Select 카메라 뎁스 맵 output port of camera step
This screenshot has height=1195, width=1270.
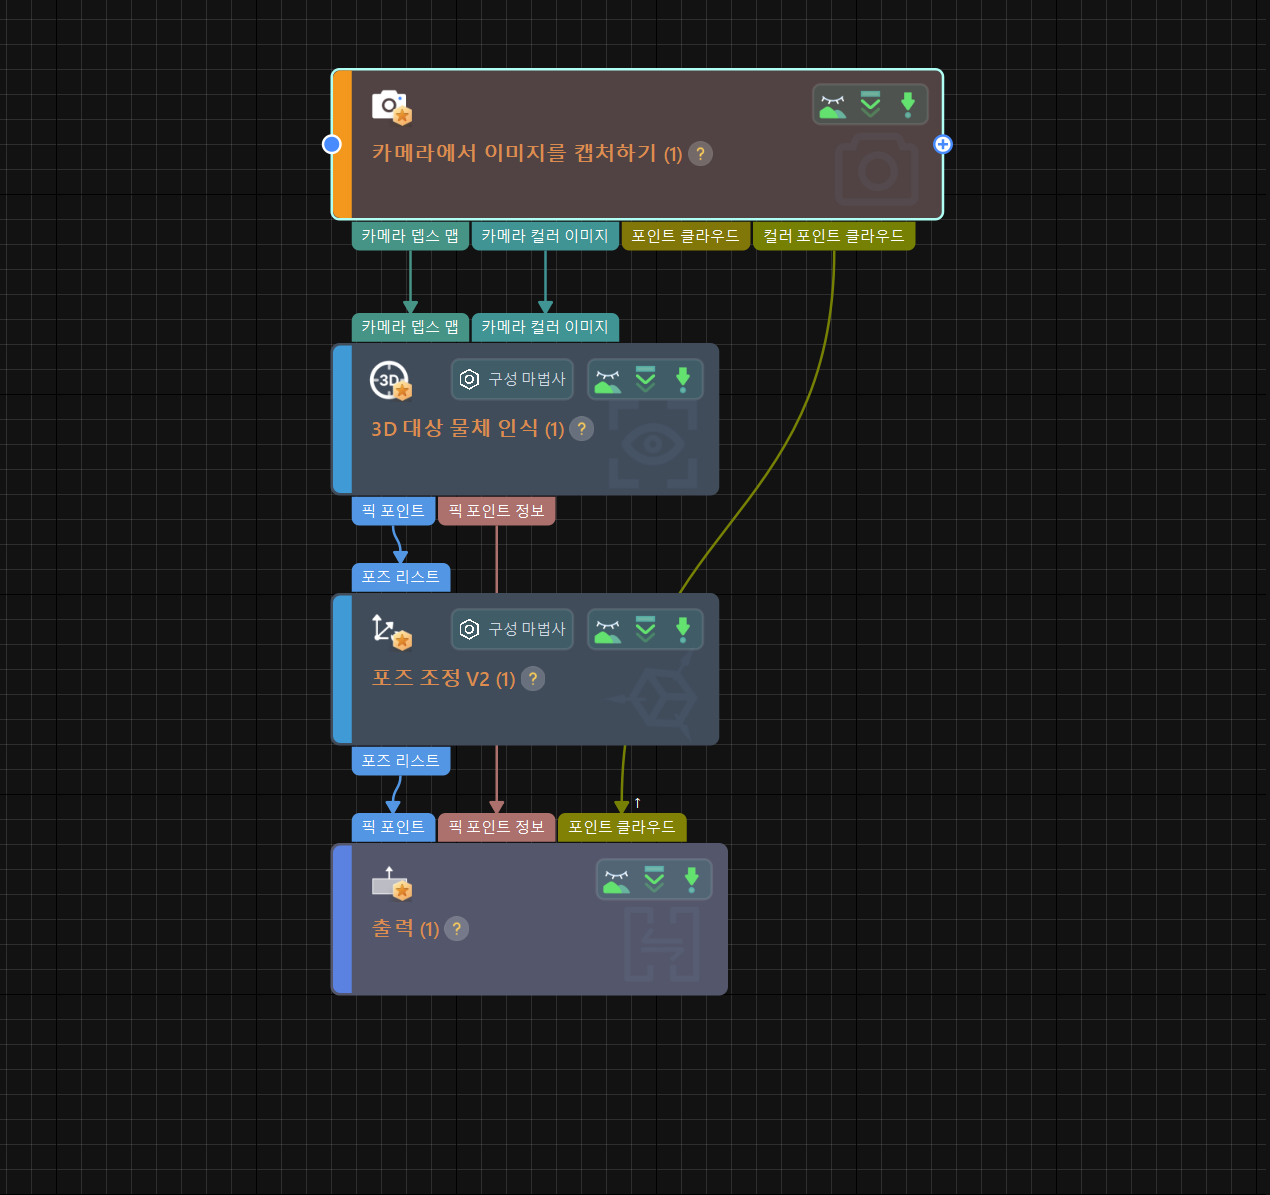[x=410, y=236]
